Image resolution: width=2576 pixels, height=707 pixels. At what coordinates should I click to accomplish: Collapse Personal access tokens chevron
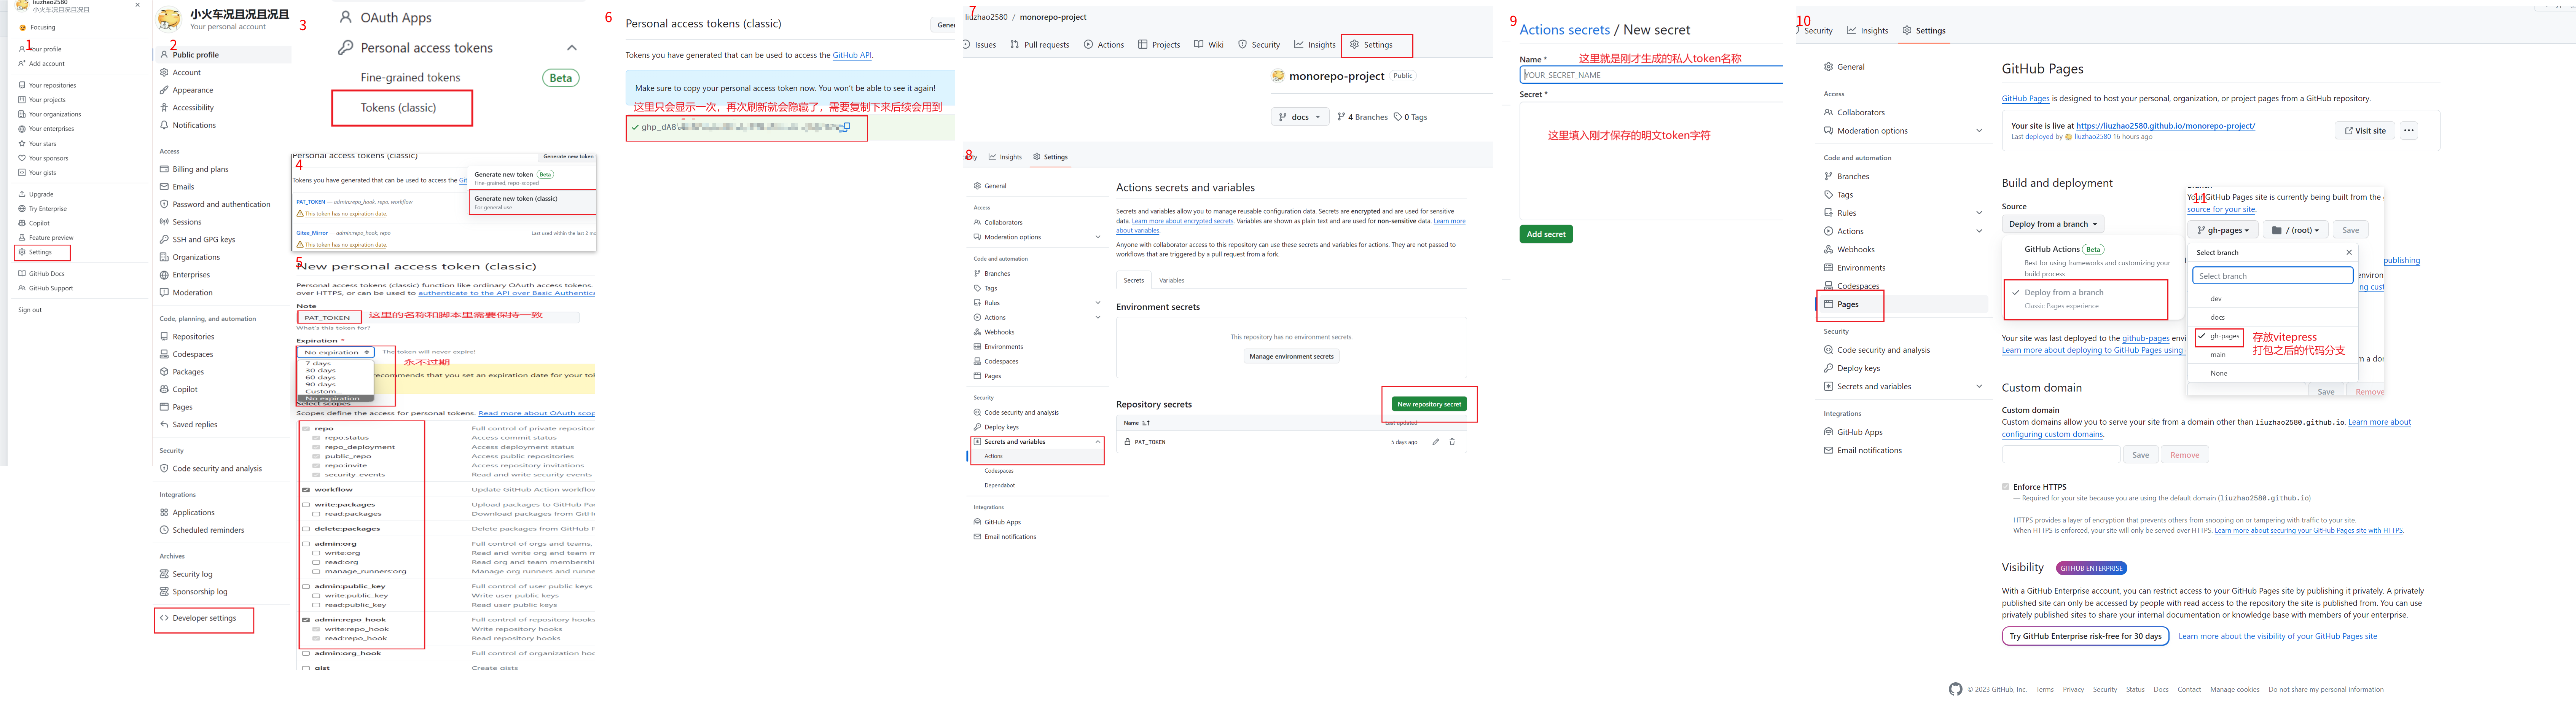(572, 48)
